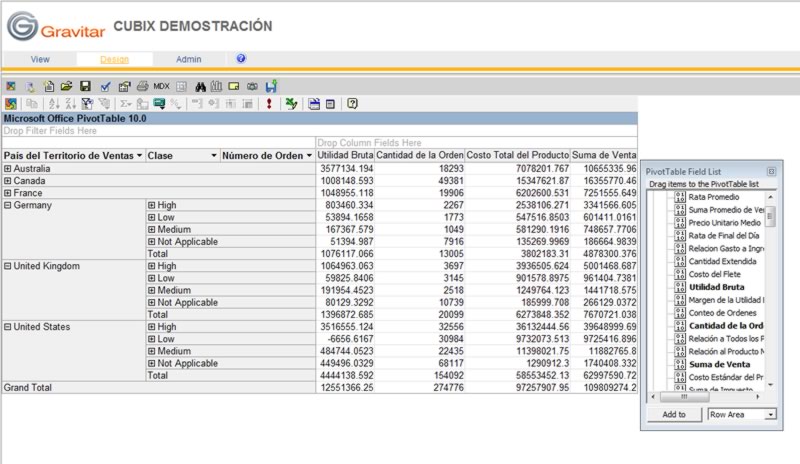Viewport: 800px width, 464px height.
Task: Click the binoculars search icon
Action: point(200,86)
